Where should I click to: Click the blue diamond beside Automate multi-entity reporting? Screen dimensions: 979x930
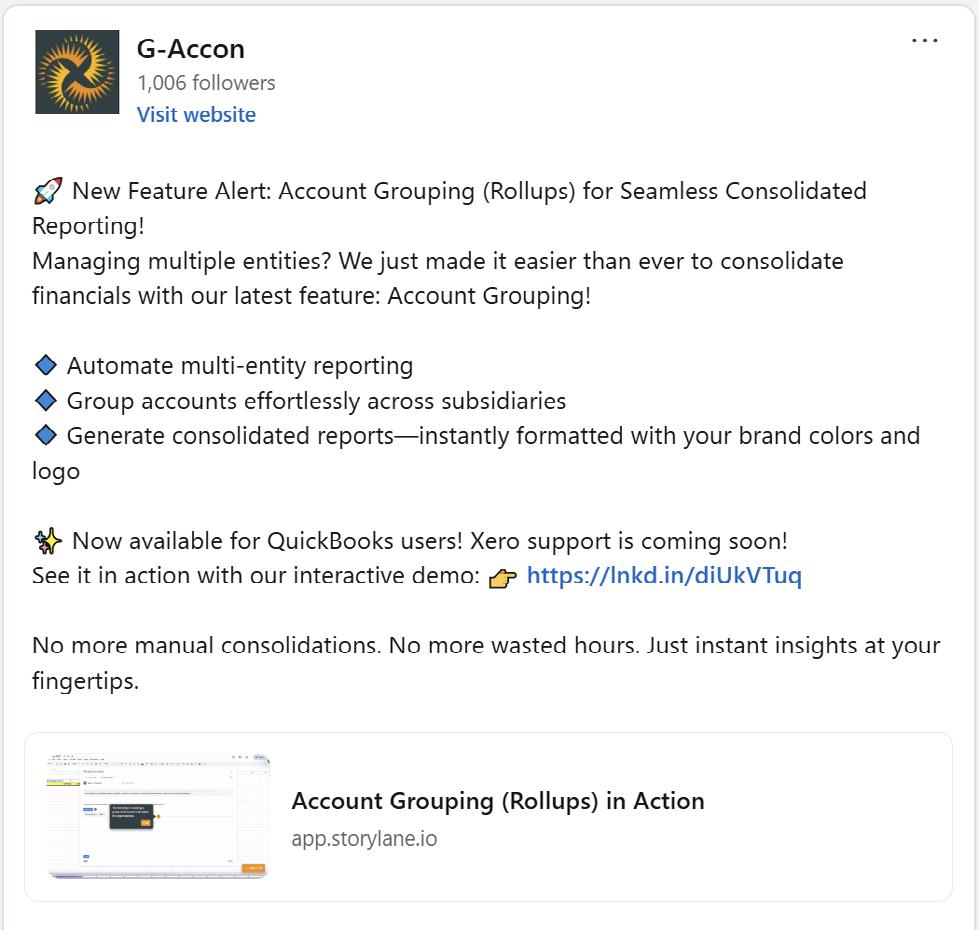45,366
